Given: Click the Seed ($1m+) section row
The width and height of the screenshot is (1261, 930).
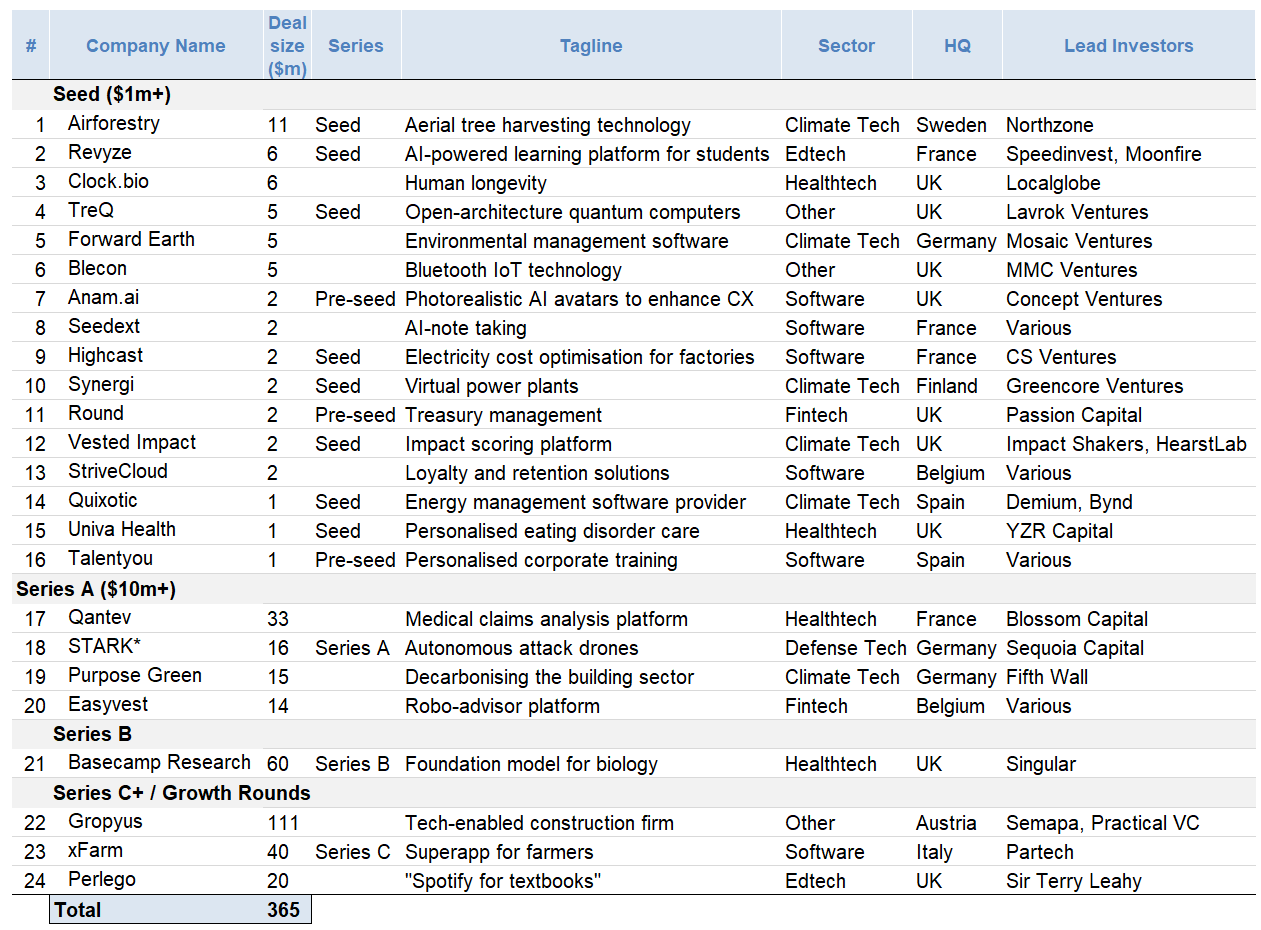Looking at the screenshot, I should (633, 95).
